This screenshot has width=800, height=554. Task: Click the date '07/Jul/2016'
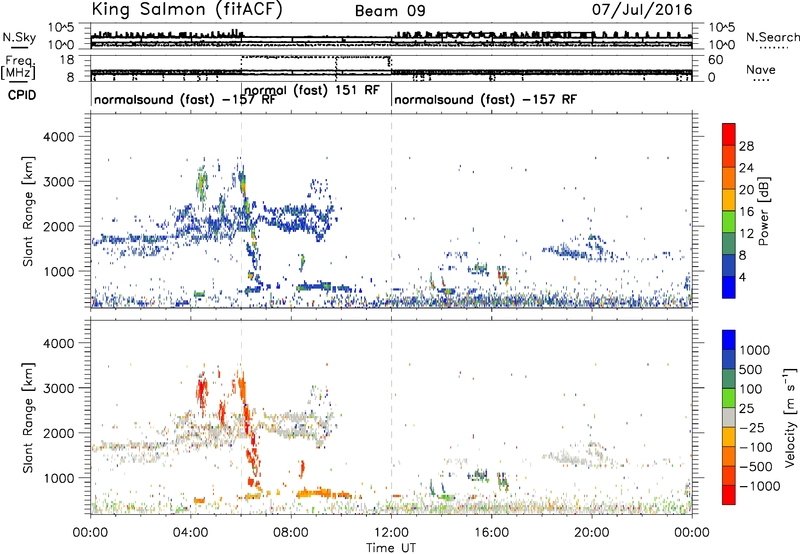click(642, 9)
